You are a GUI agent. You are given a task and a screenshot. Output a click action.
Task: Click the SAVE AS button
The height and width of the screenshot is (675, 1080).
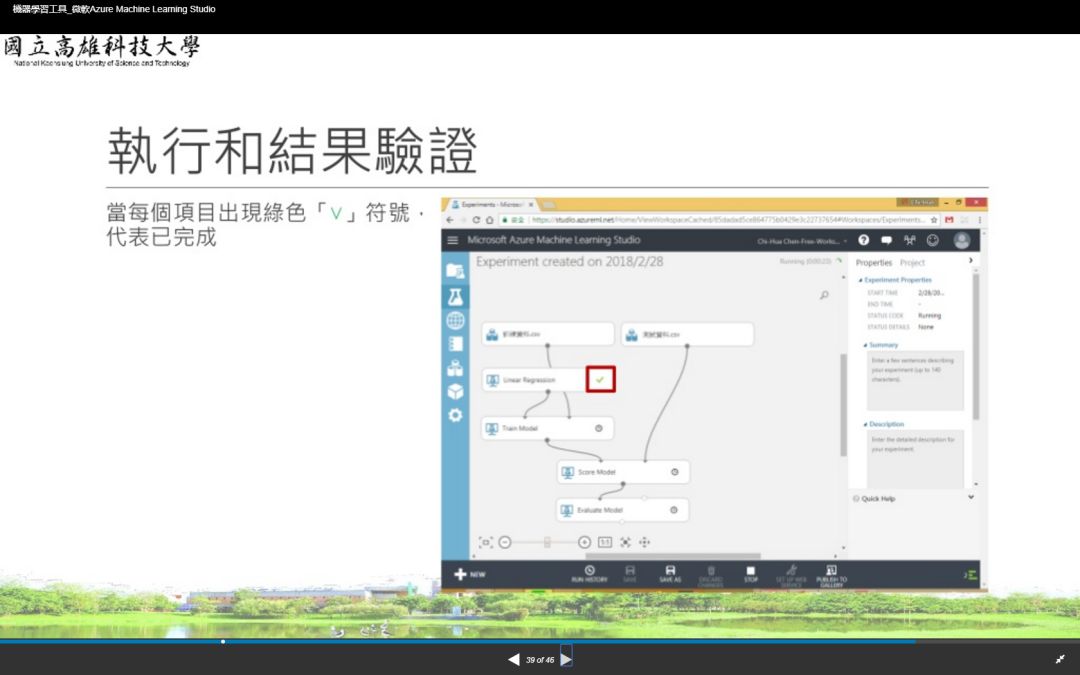(x=670, y=574)
